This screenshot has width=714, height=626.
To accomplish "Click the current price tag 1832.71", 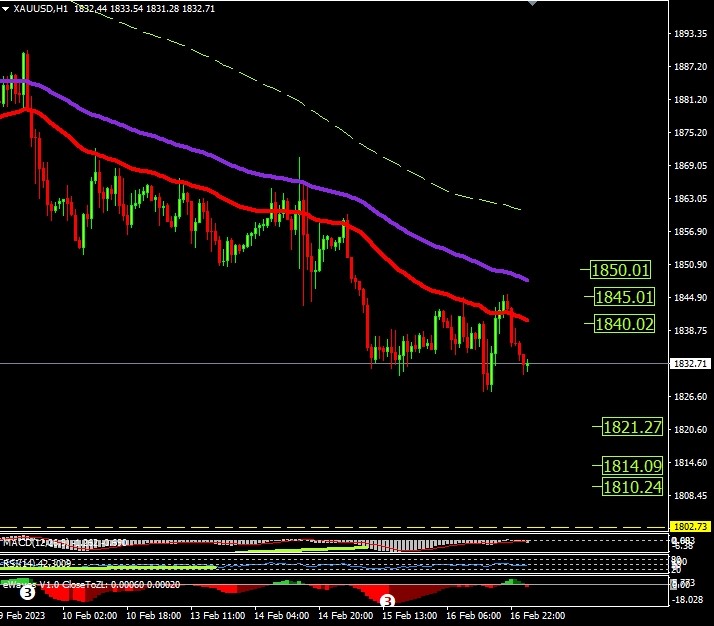I will click(x=688, y=363).
